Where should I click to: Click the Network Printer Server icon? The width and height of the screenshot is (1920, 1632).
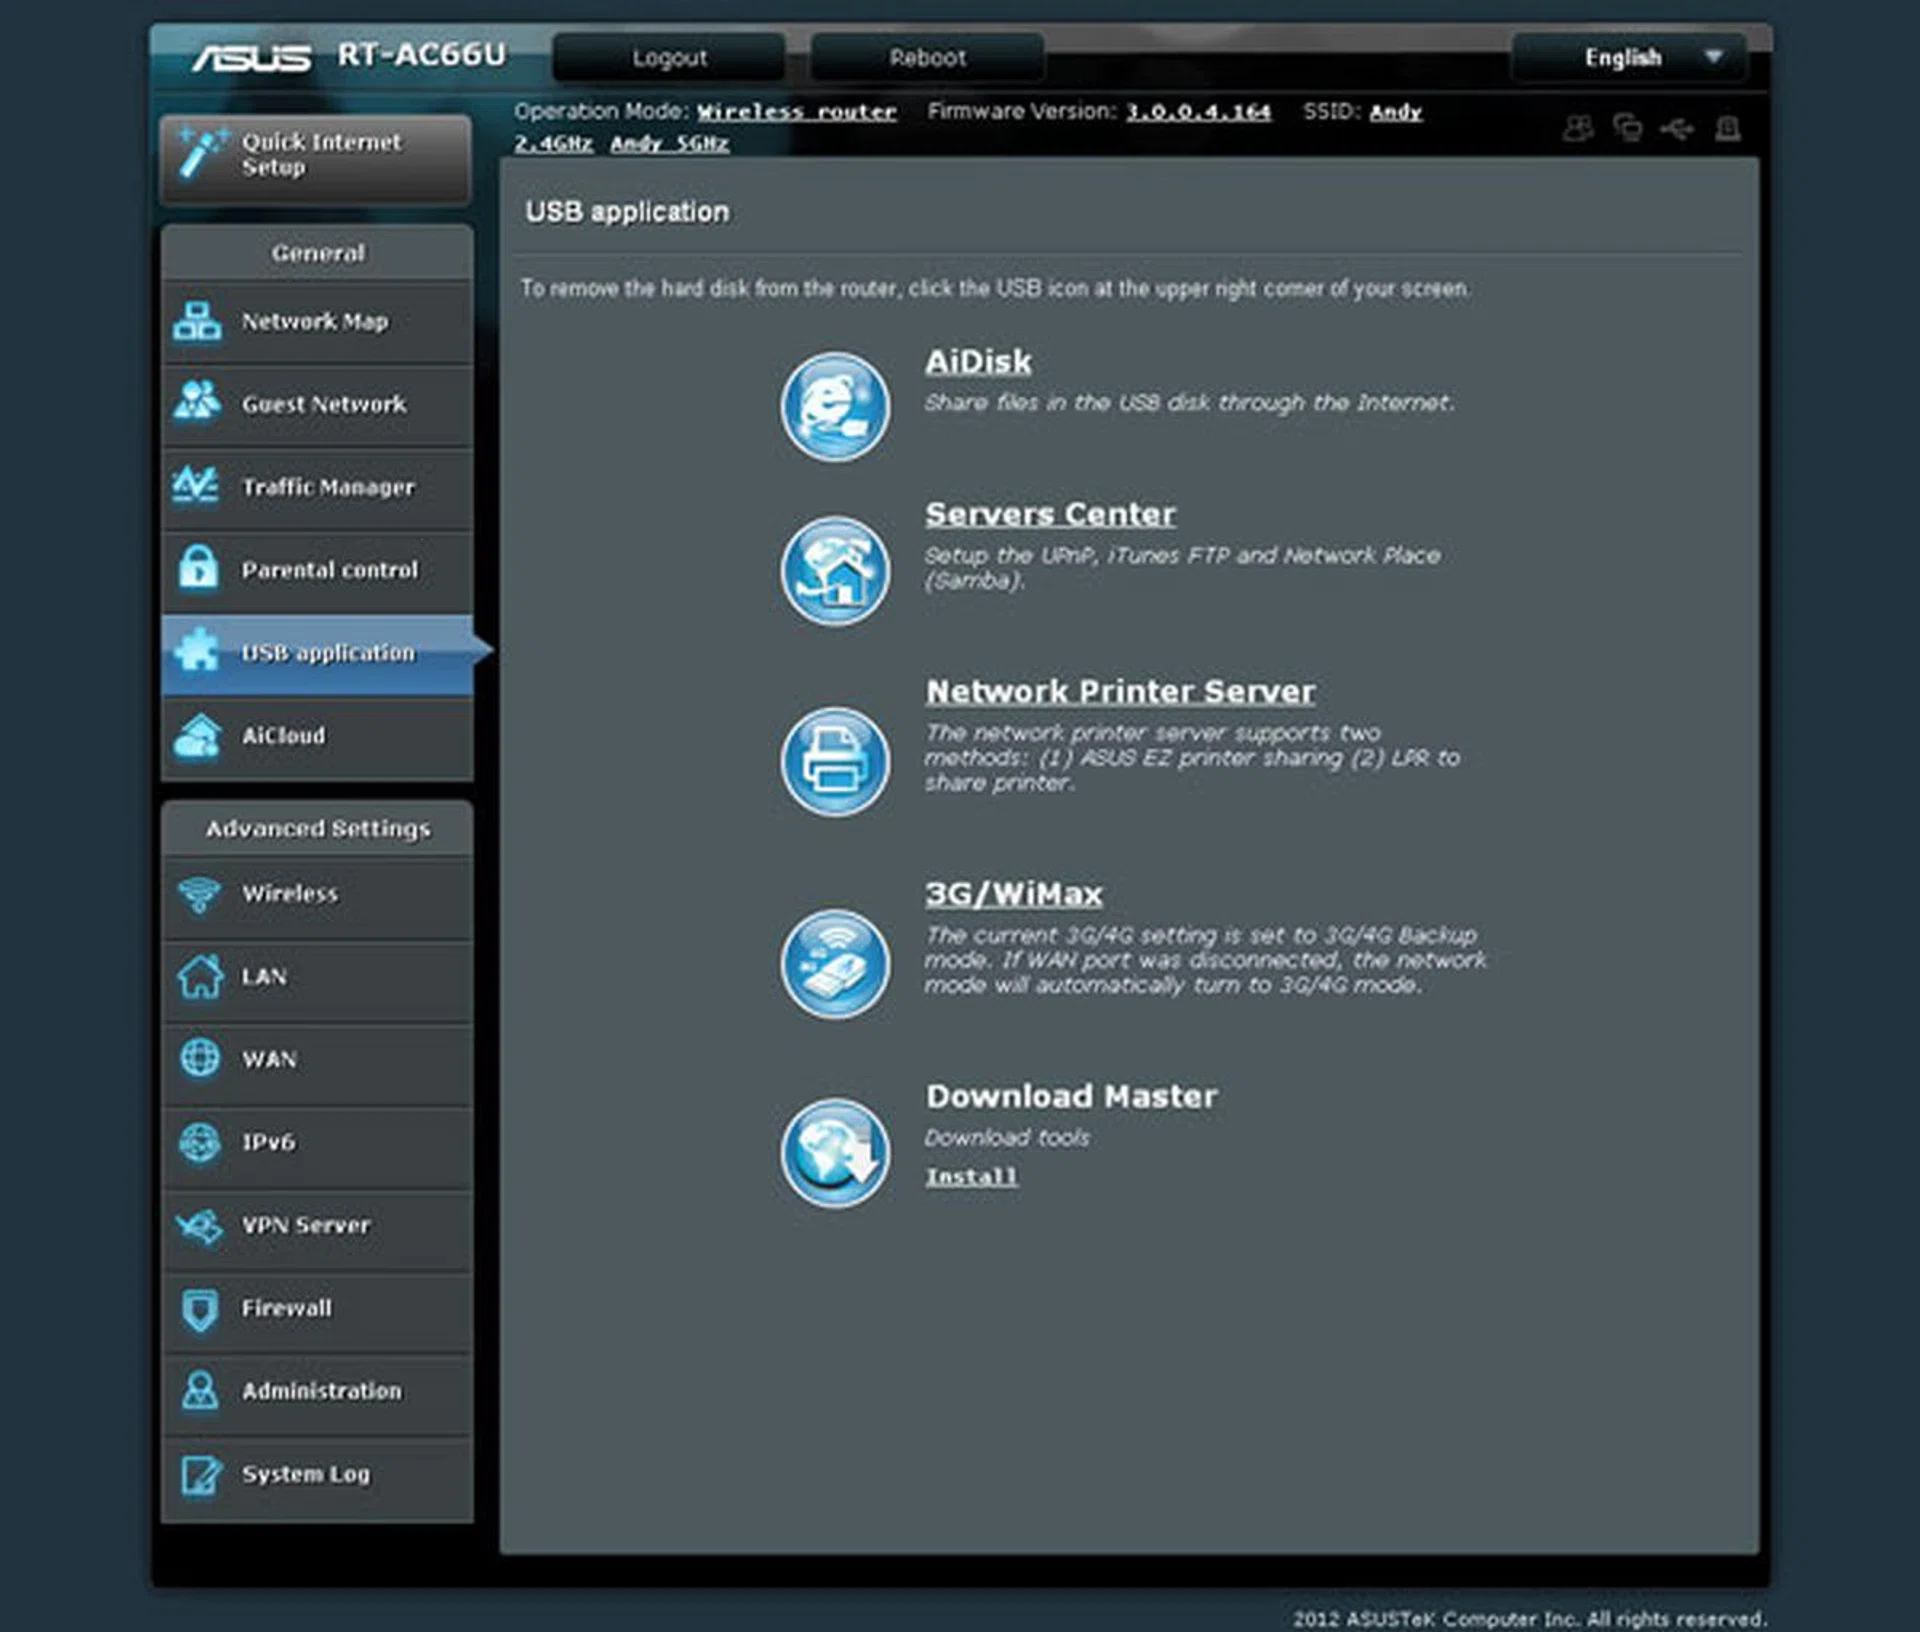(834, 761)
